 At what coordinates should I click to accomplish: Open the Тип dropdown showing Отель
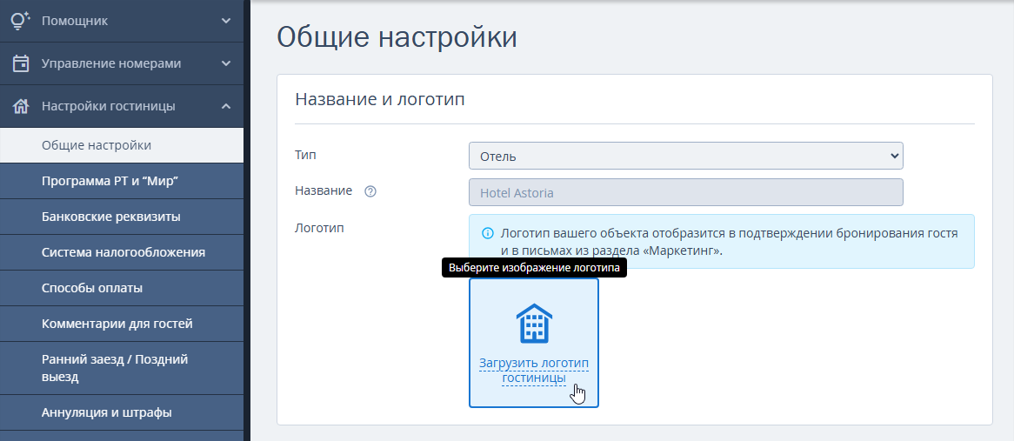pos(685,156)
